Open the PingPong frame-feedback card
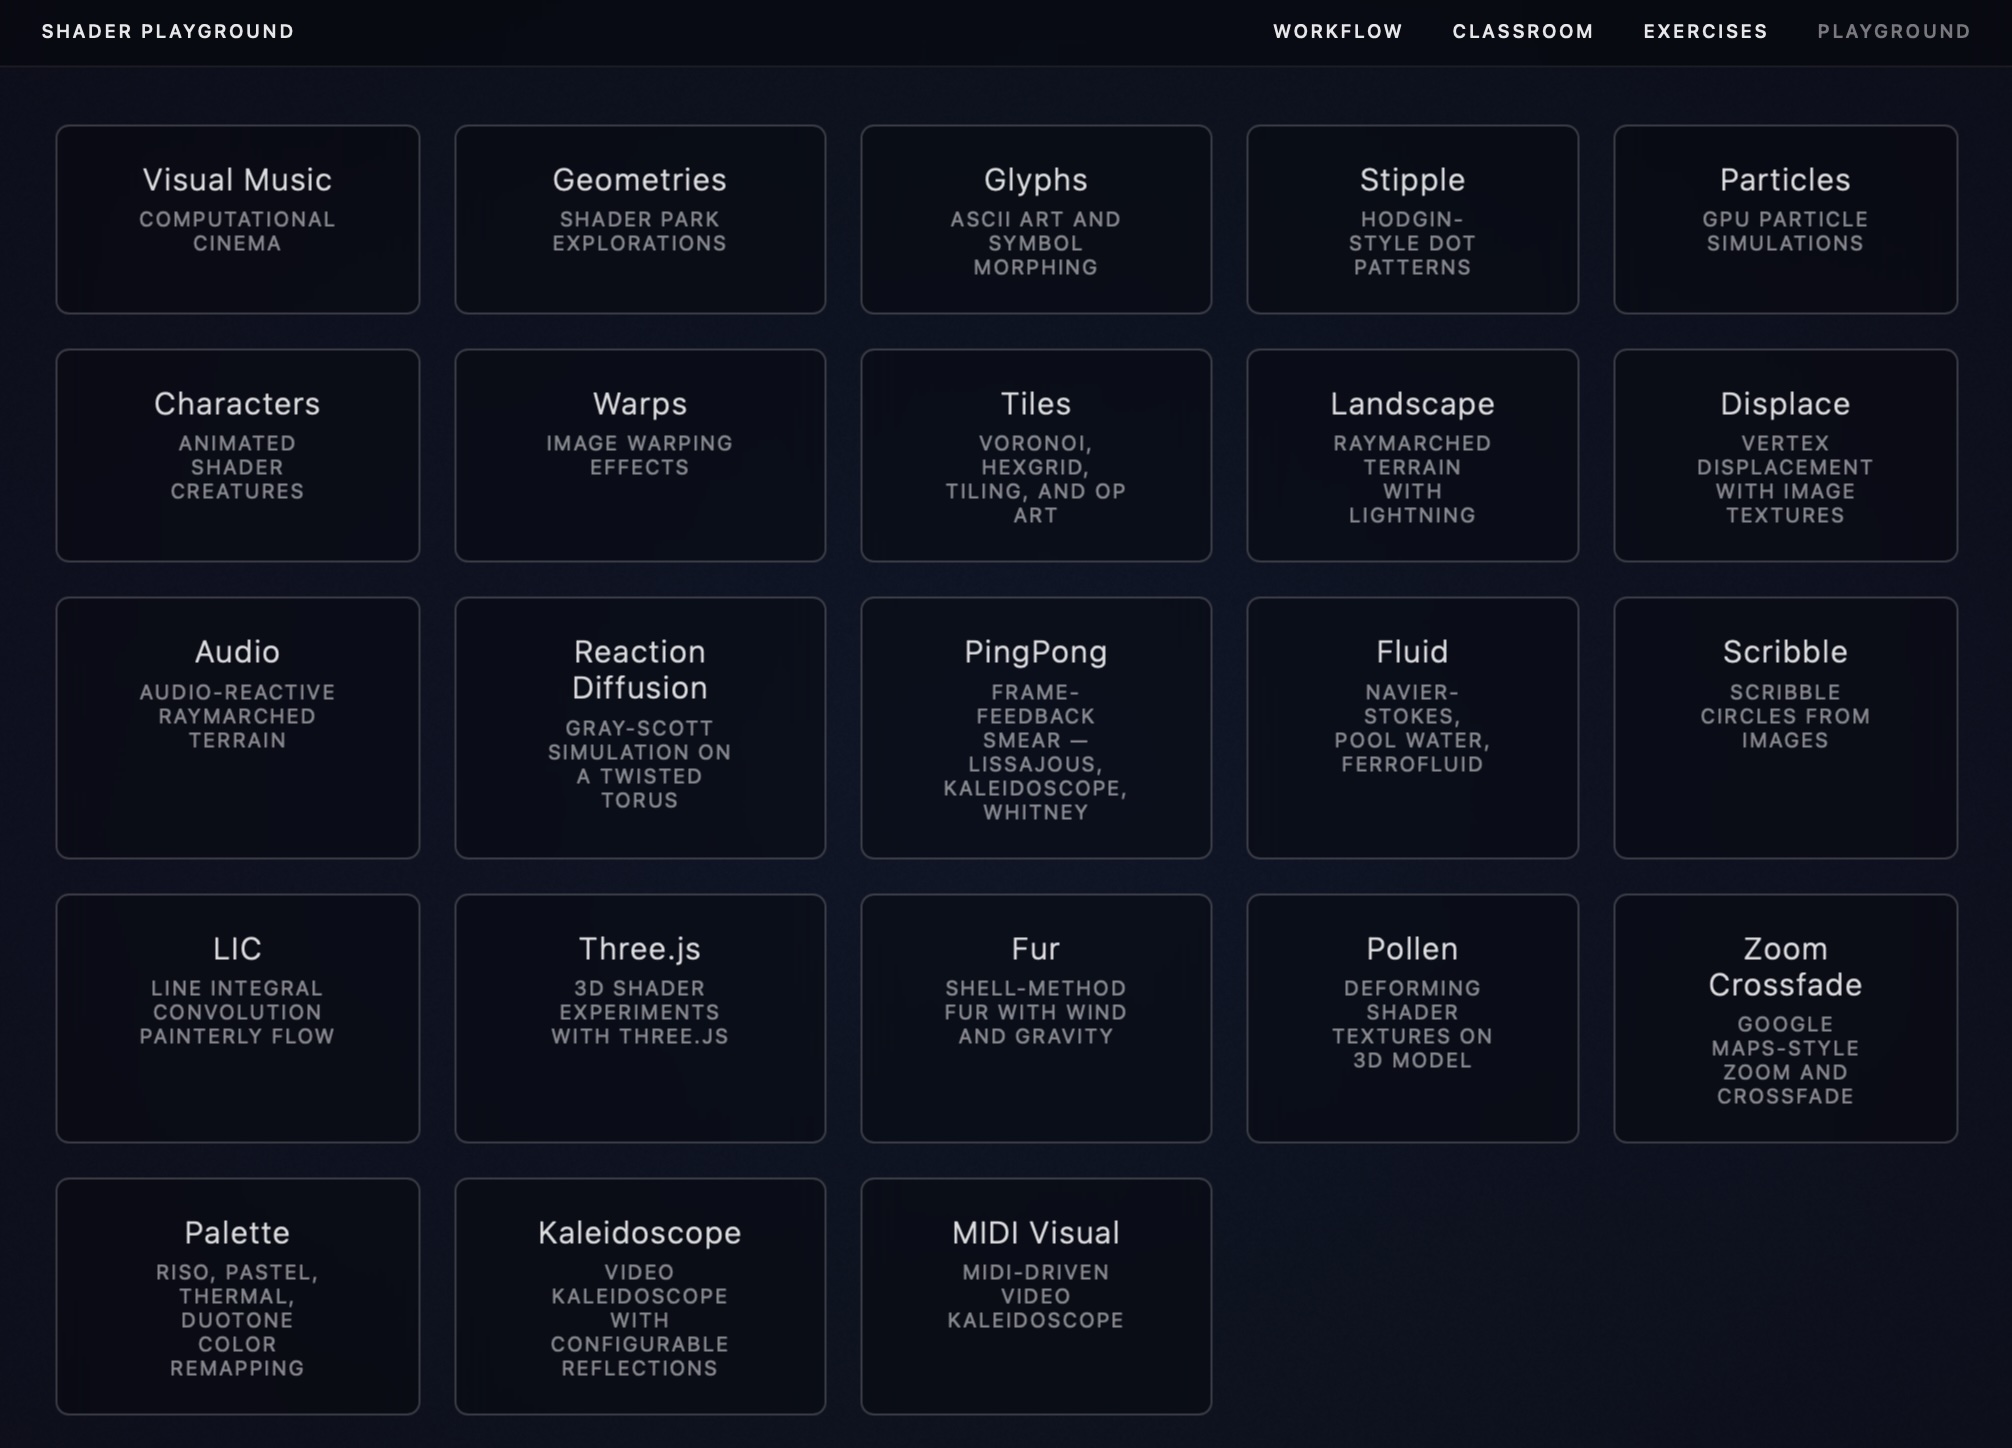 (x=1035, y=727)
